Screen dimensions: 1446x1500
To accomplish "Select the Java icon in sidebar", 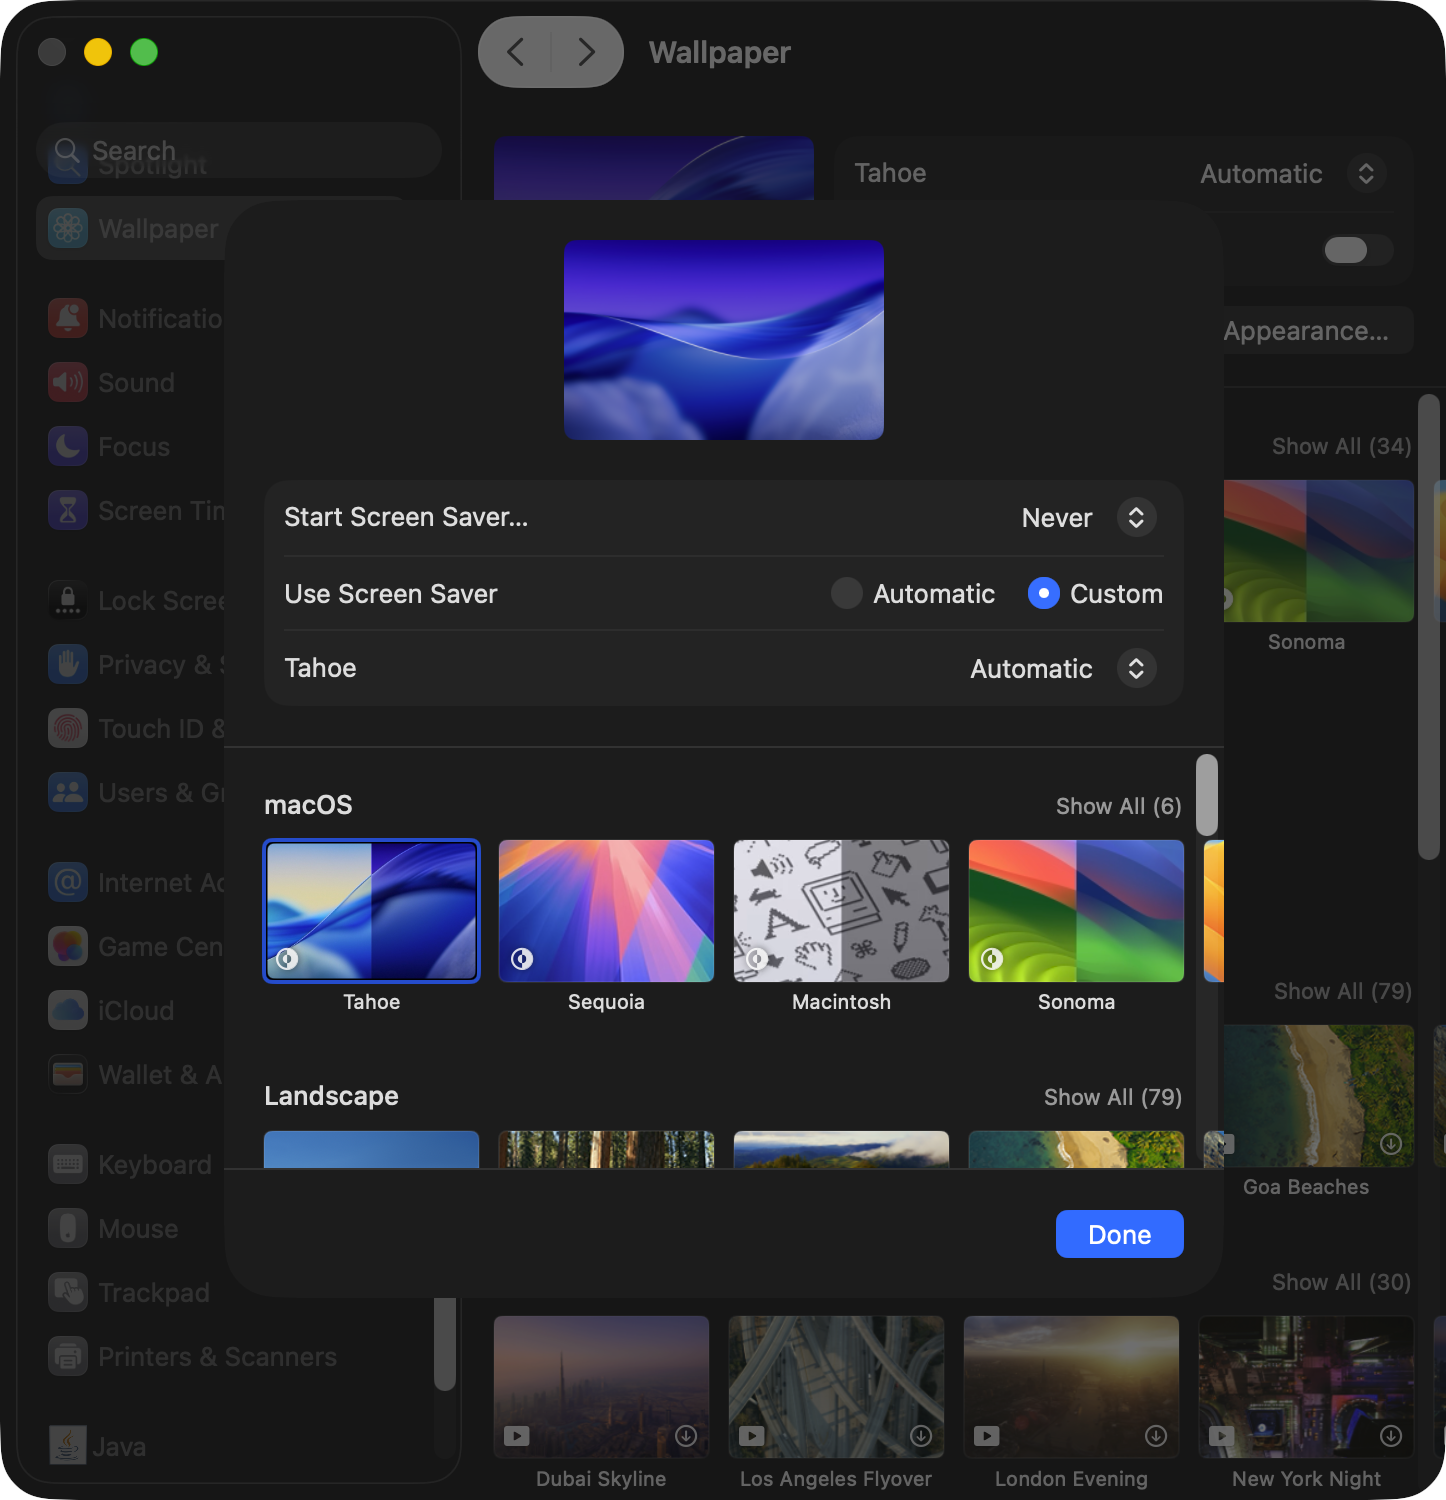I will coord(68,1446).
